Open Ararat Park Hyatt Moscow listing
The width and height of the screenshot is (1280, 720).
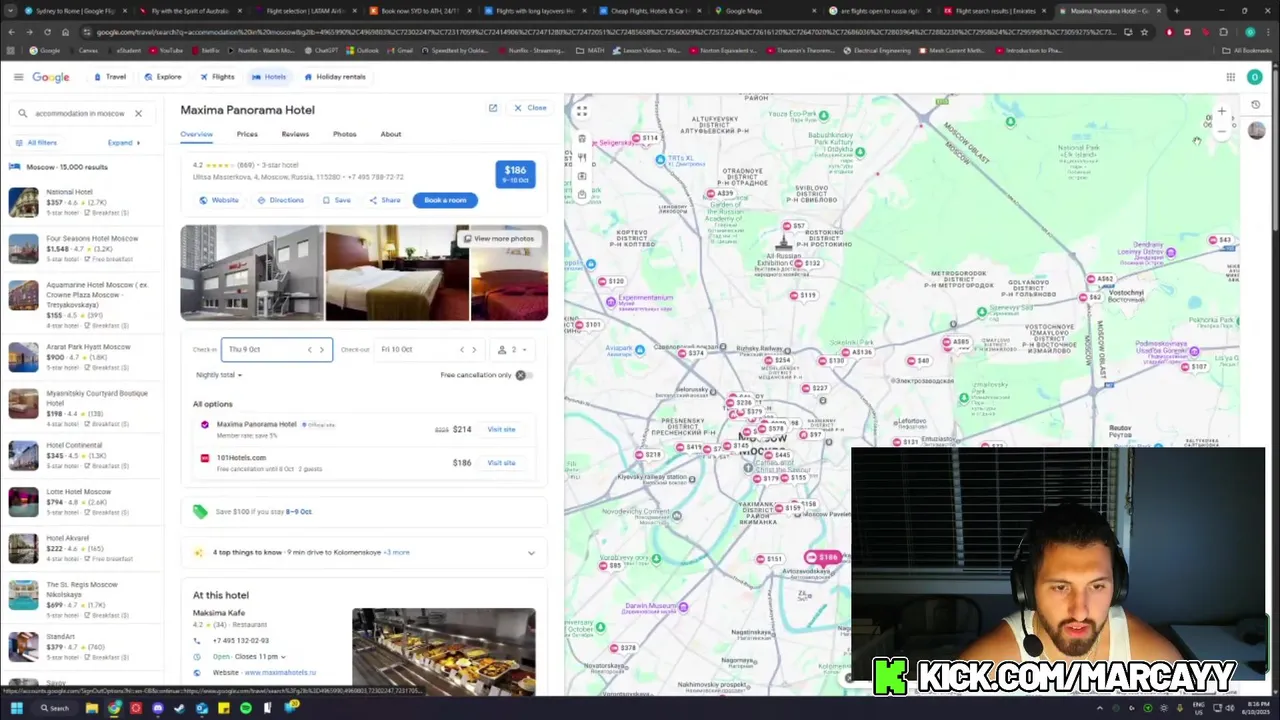(x=83, y=357)
